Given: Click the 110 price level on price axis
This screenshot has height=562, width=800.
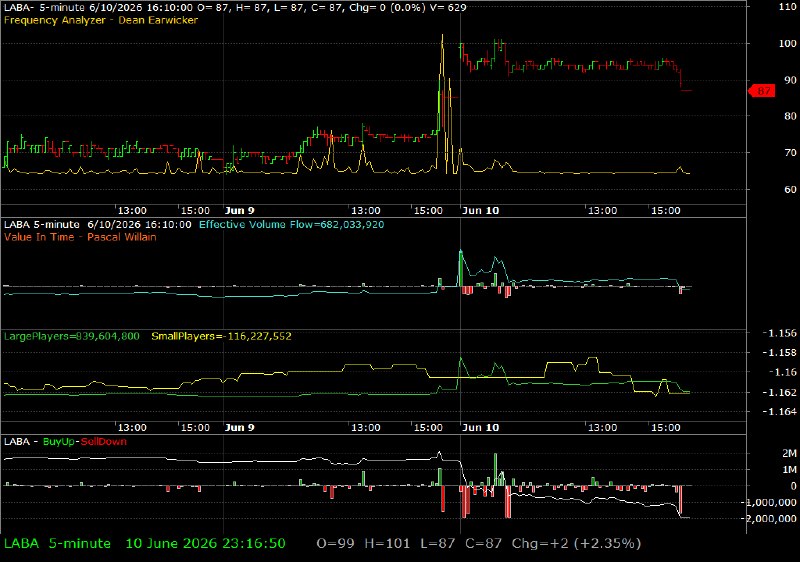Looking at the screenshot, I should coord(787,7).
